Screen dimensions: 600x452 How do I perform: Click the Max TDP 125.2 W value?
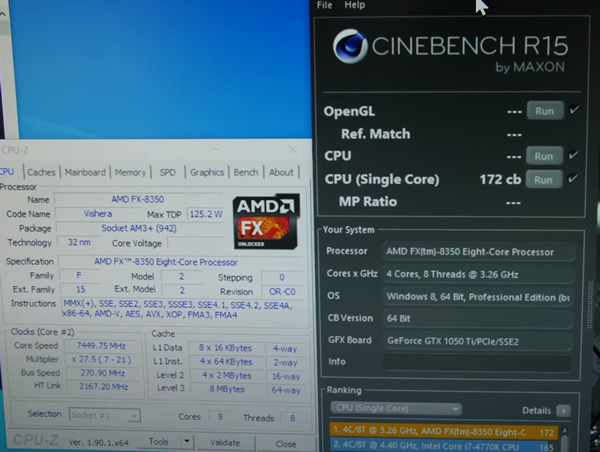206,214
